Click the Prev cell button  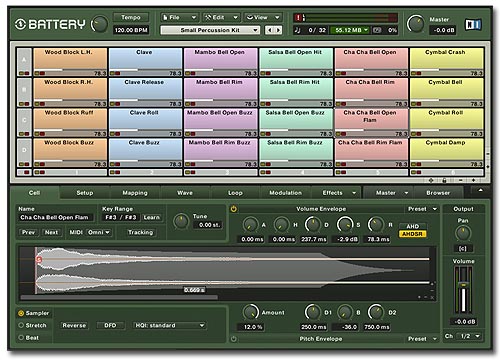point(28,232)
